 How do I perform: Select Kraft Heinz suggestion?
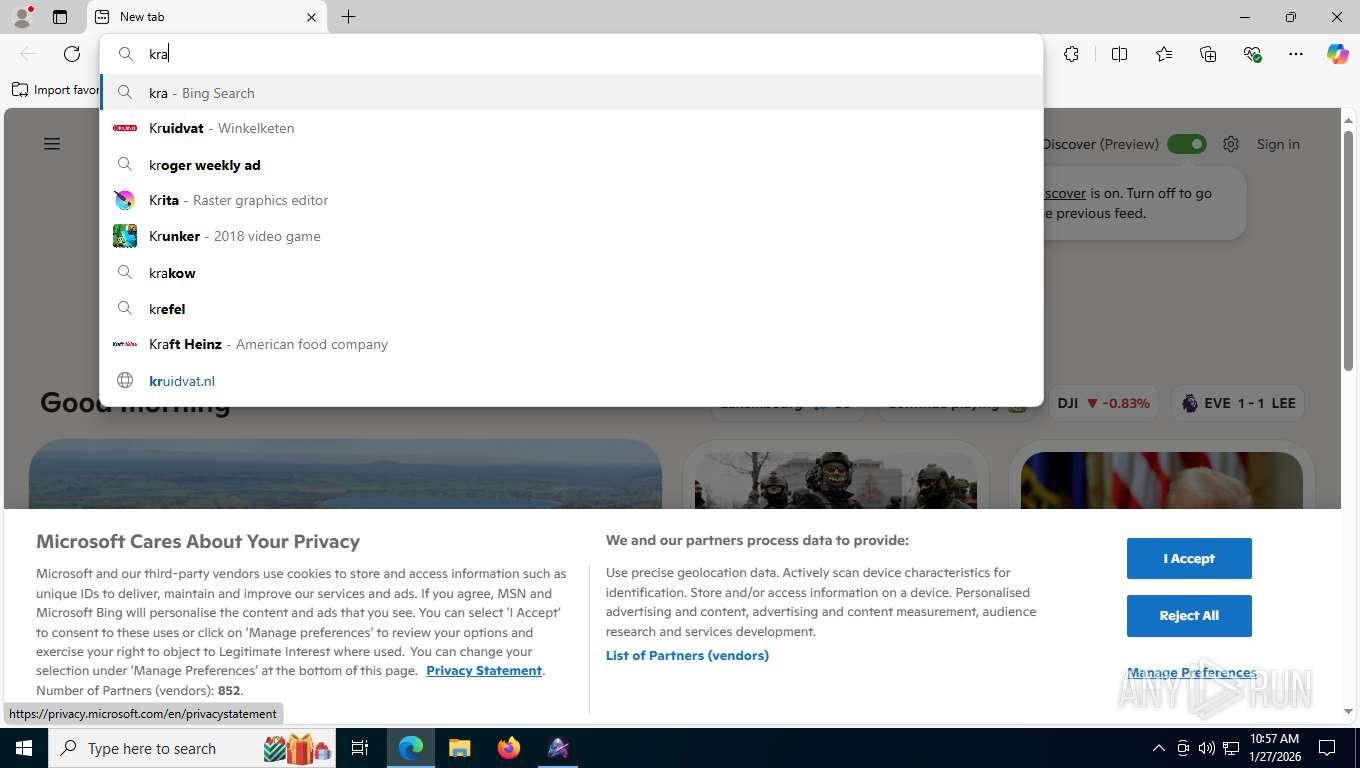click(x=571, y=344)
